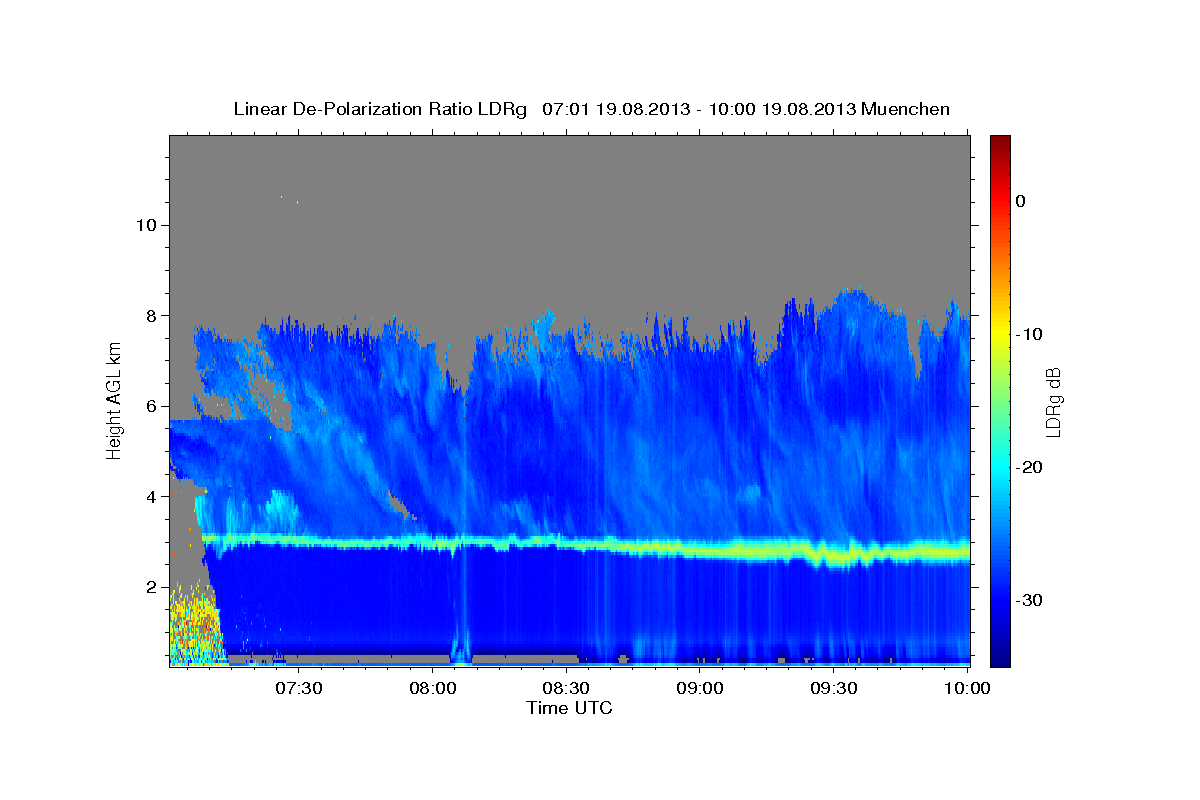The width and height of the screenshot is (1200, 800).
Task: Click the noisy yellow-red patch at plot start
Action: 194,625
